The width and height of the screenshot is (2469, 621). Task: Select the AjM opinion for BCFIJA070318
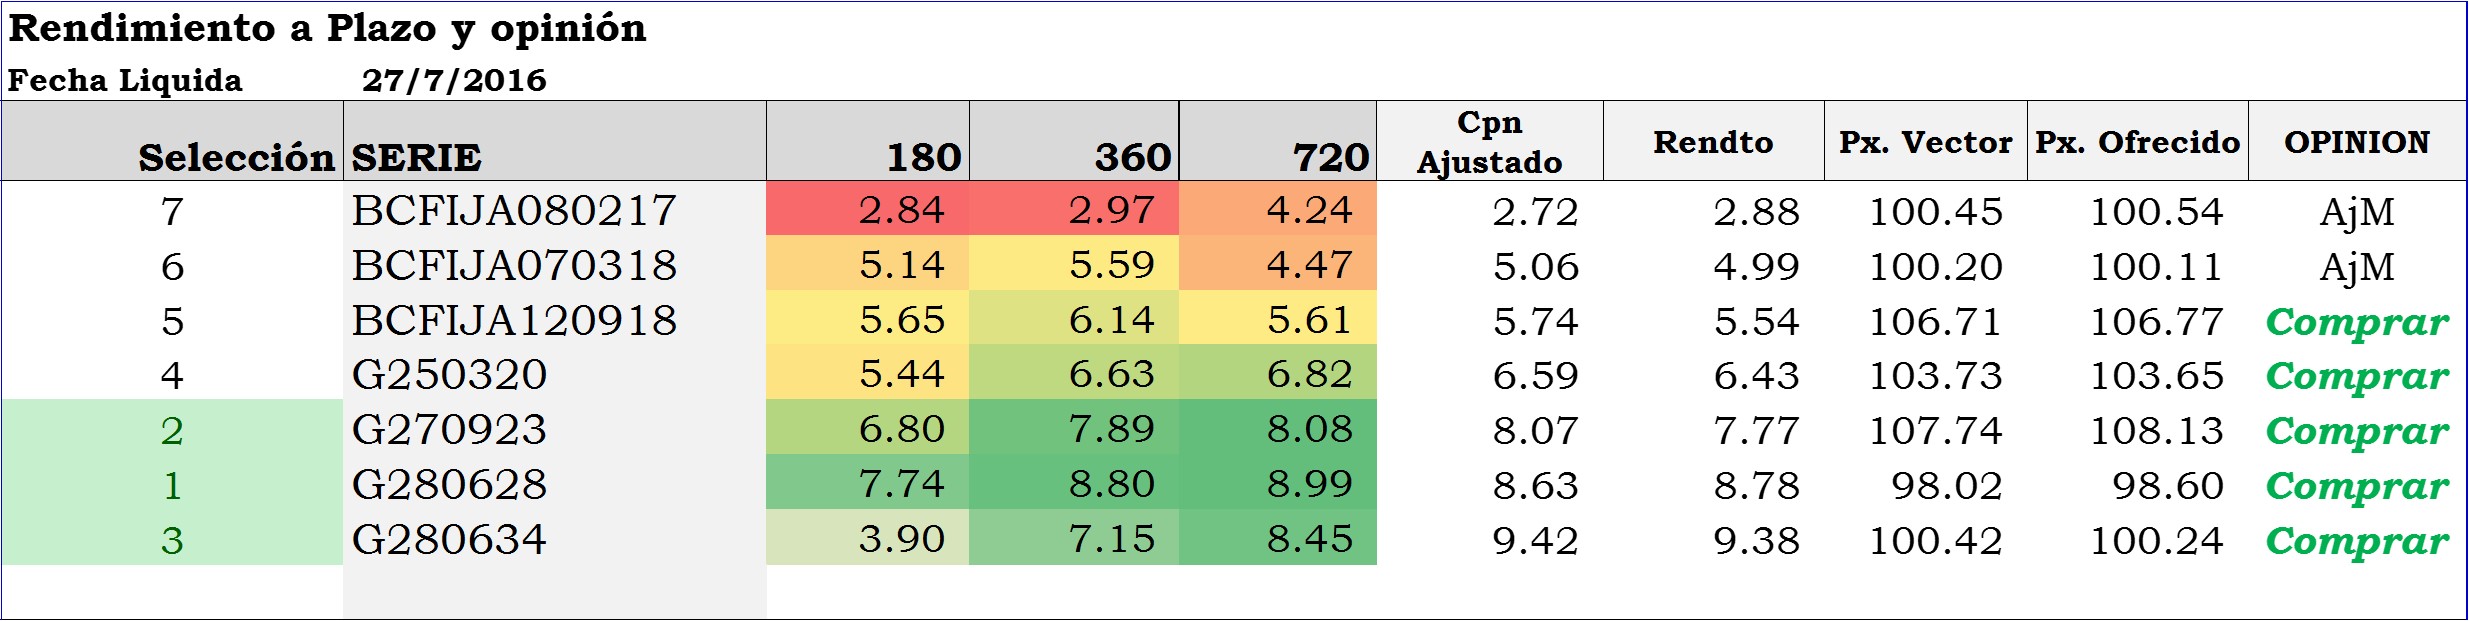pos(2356,266)
